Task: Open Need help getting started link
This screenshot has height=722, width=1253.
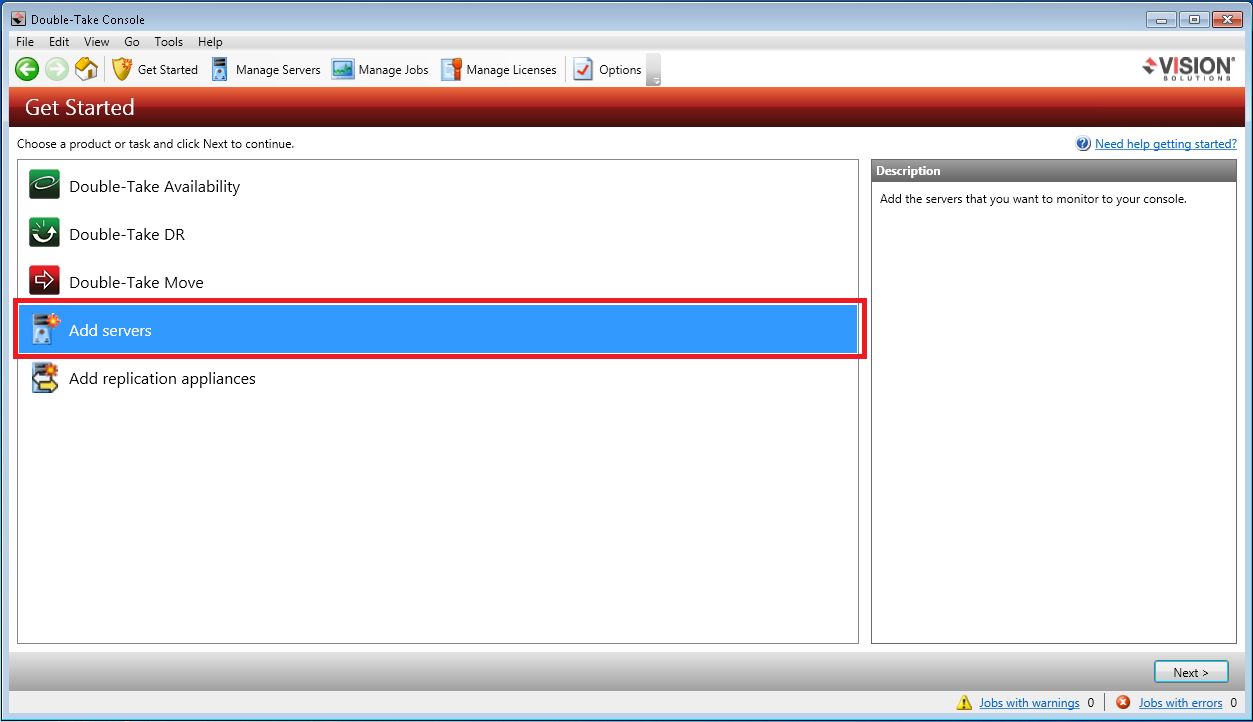Action: tap(1165, 144)
